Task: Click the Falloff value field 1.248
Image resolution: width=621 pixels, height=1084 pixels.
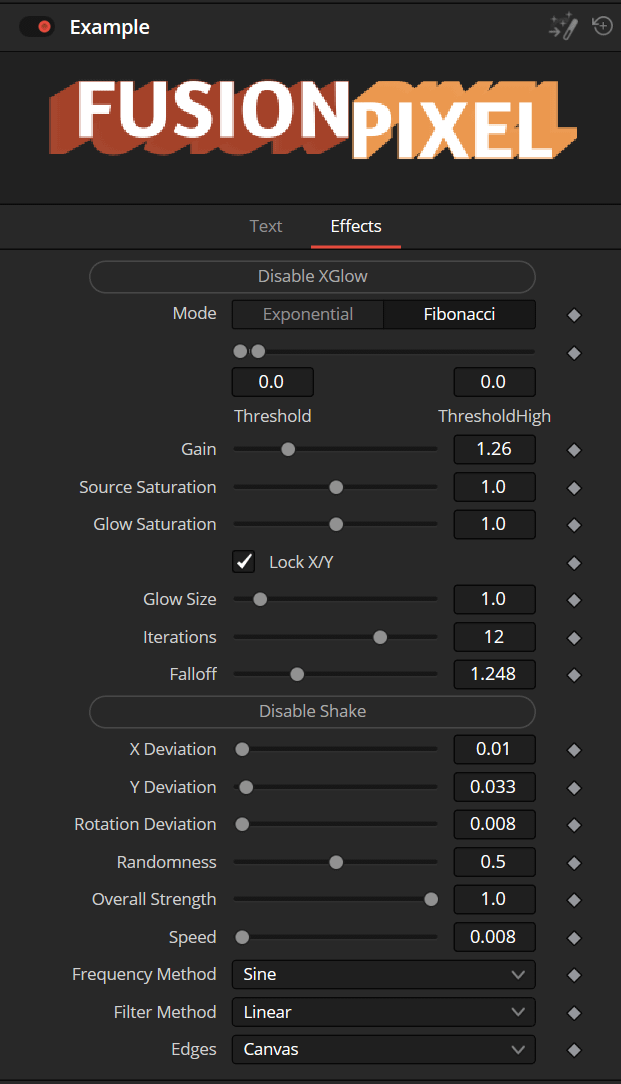Action: click(494, 674)
